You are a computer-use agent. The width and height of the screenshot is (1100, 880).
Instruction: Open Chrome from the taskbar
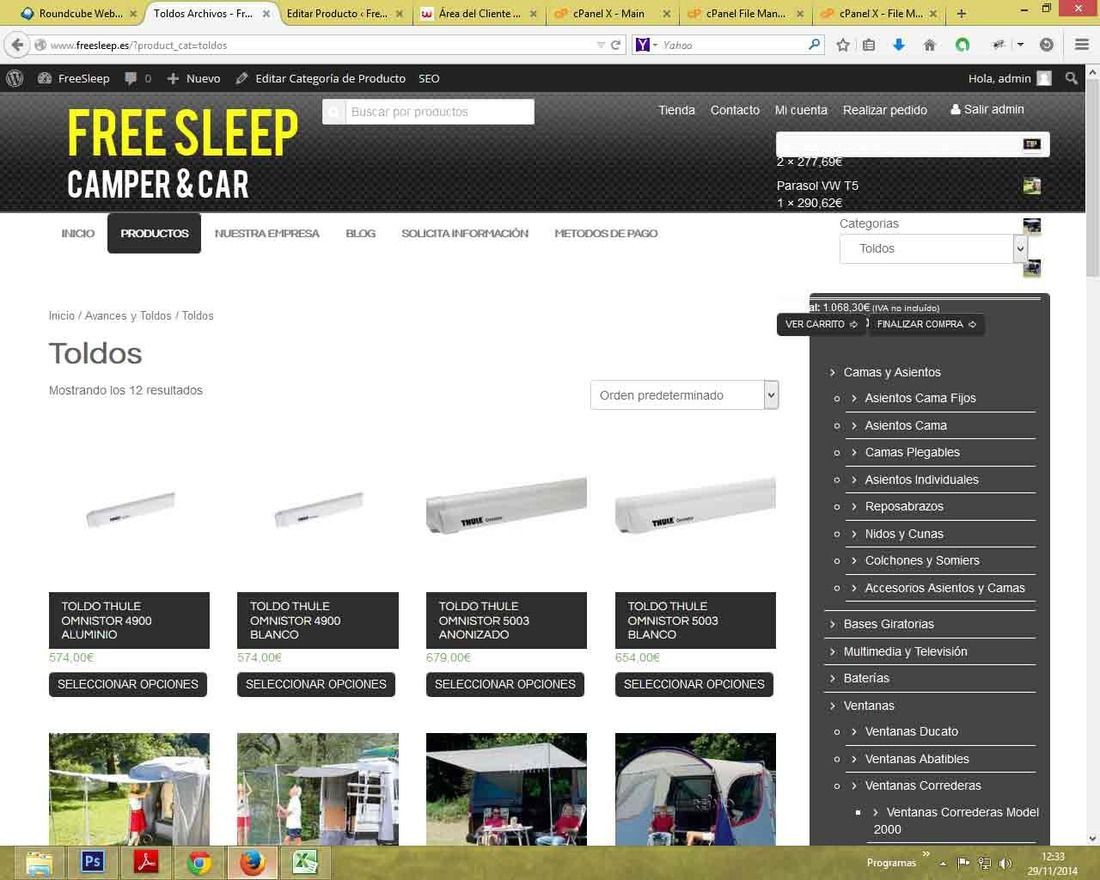click(x=199, y=862)
